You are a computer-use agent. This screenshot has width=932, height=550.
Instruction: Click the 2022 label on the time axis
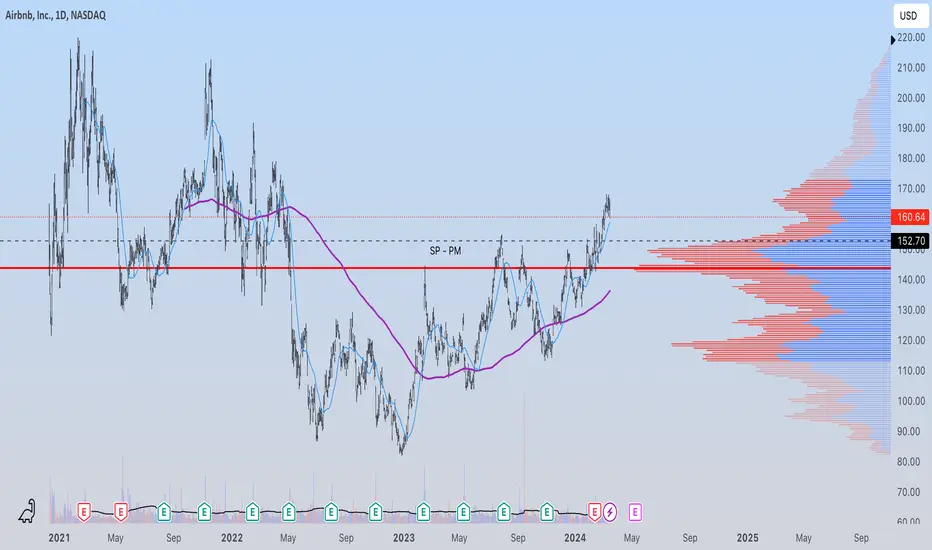click(x=232, y=538)
